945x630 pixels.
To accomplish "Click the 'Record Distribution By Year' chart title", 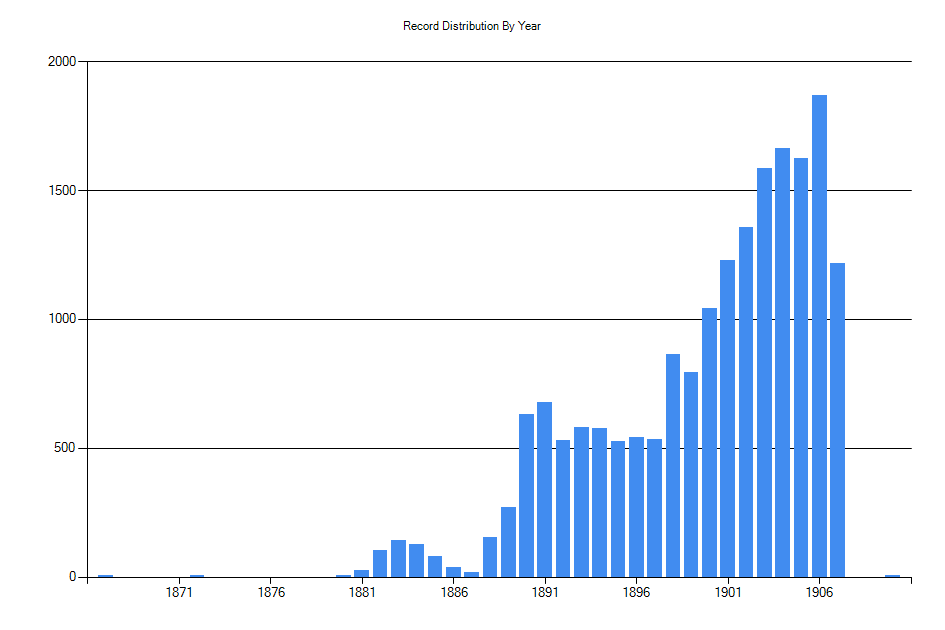I will click(x=472, y=26).
